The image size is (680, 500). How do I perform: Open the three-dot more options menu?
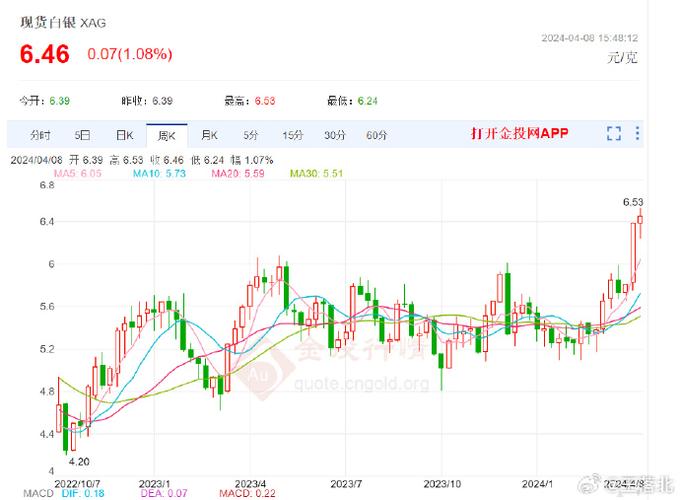638,134
